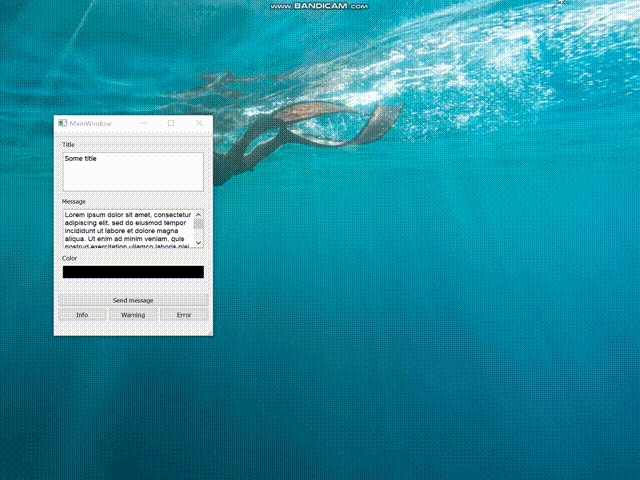
Task: Click the Warning button
Action: coord(133,315)
